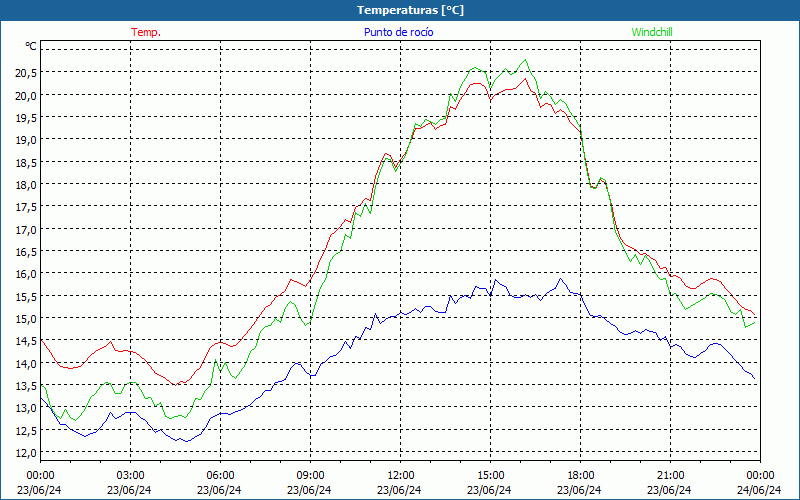Click the 12:00 time axis label

point(401,475)
